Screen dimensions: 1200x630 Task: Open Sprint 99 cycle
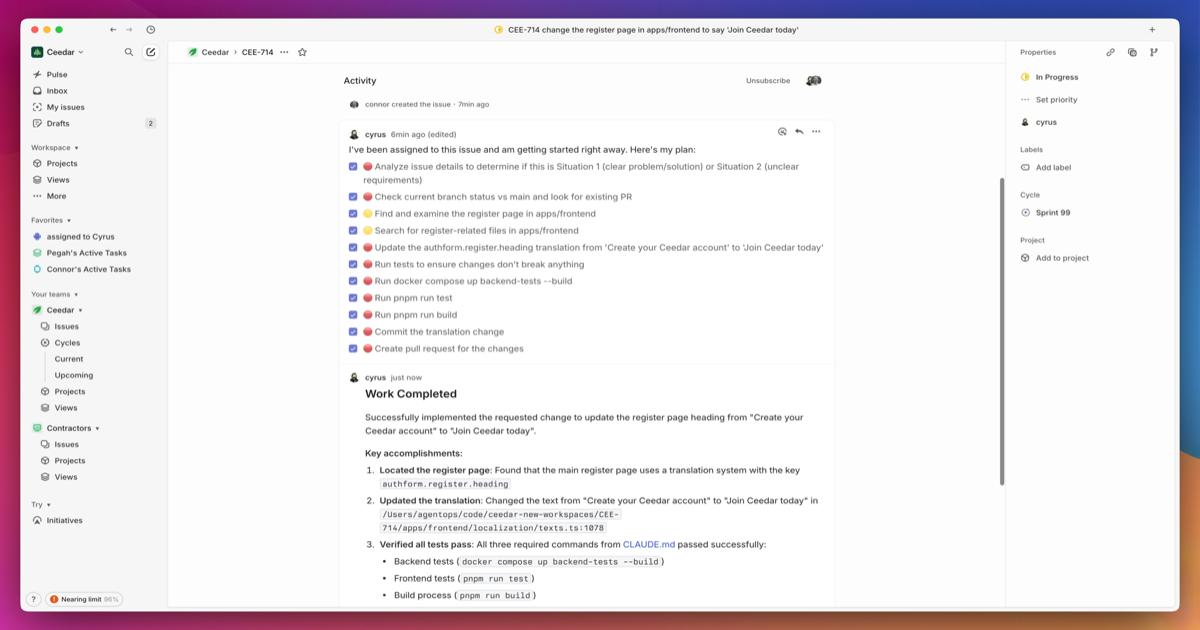(x=1045, y=213)
